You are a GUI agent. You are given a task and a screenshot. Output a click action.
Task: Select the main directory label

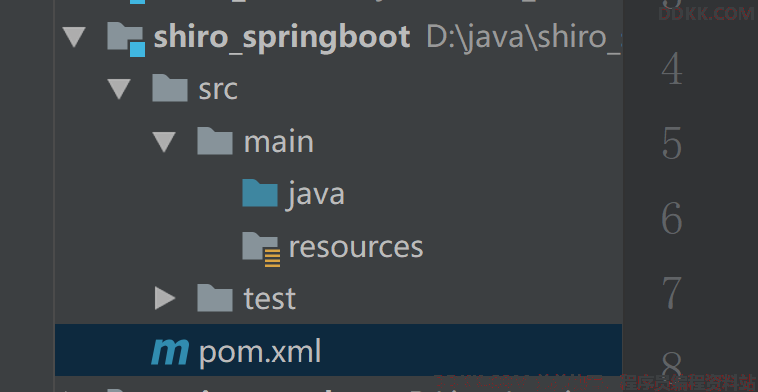(x=279, y=142)
